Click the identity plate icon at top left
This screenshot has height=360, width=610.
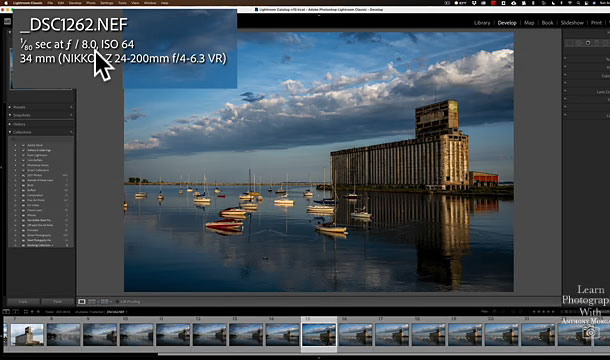pyautogui.click(x=7, y=21)
